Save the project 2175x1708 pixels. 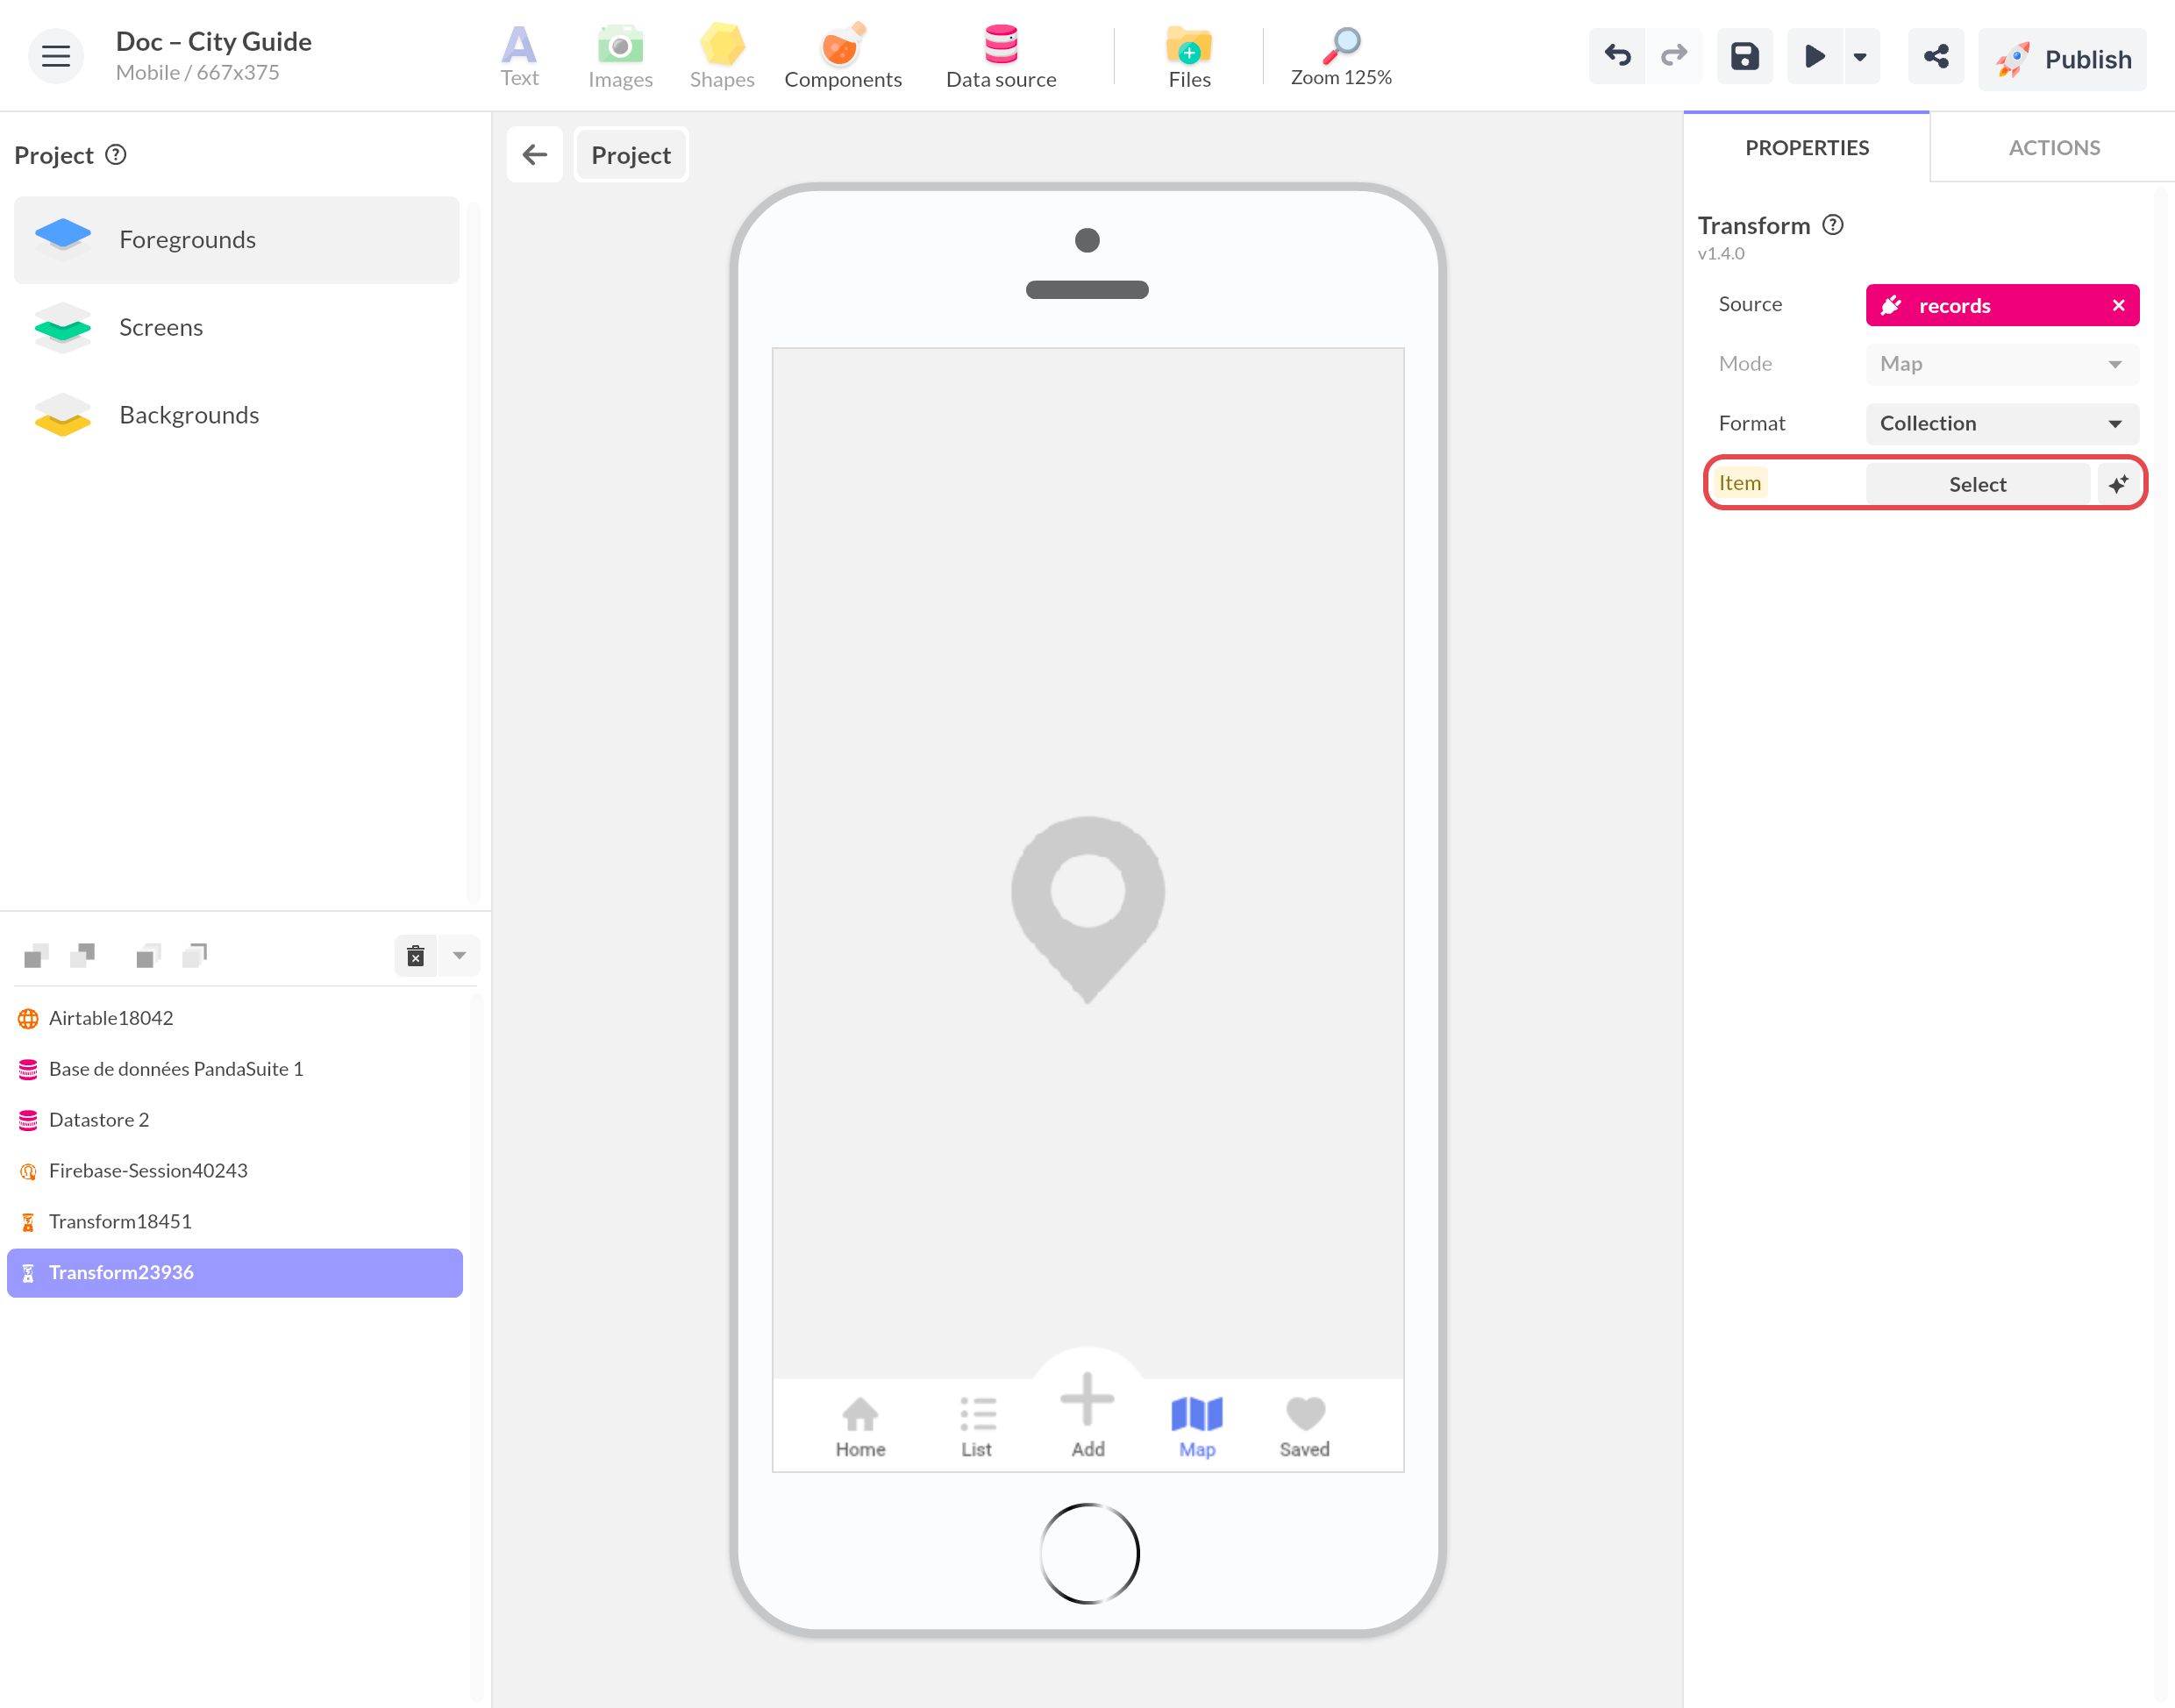[x=1745, y=56]
